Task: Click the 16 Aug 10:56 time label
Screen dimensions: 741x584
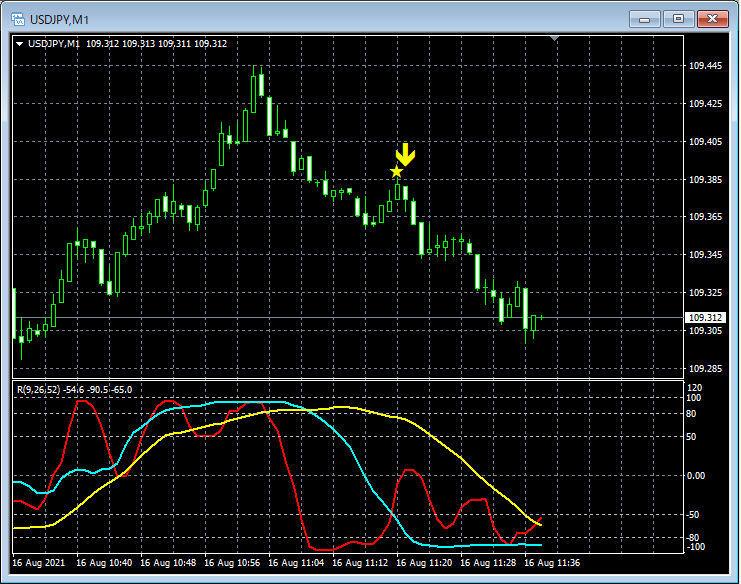Action: pyautogui.click(x=232, y=563)
